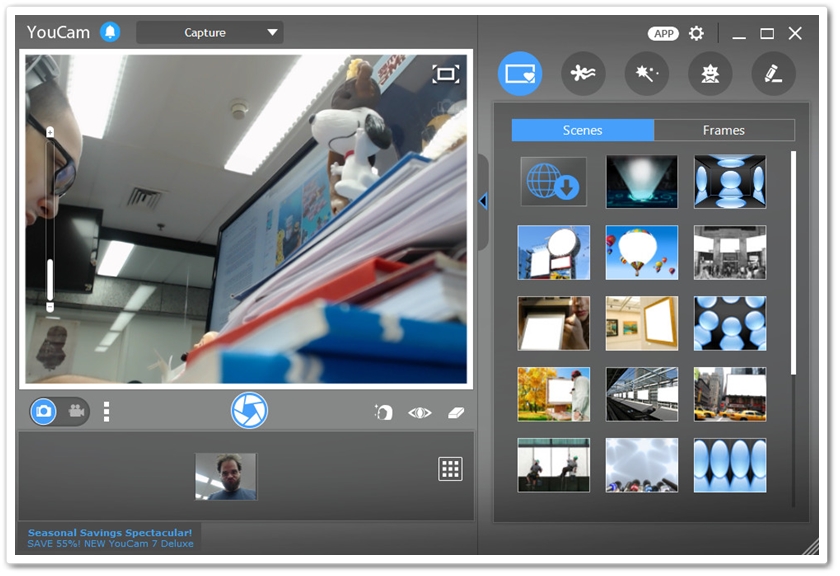Choose the hot air balloon scene

pos(641,252)
